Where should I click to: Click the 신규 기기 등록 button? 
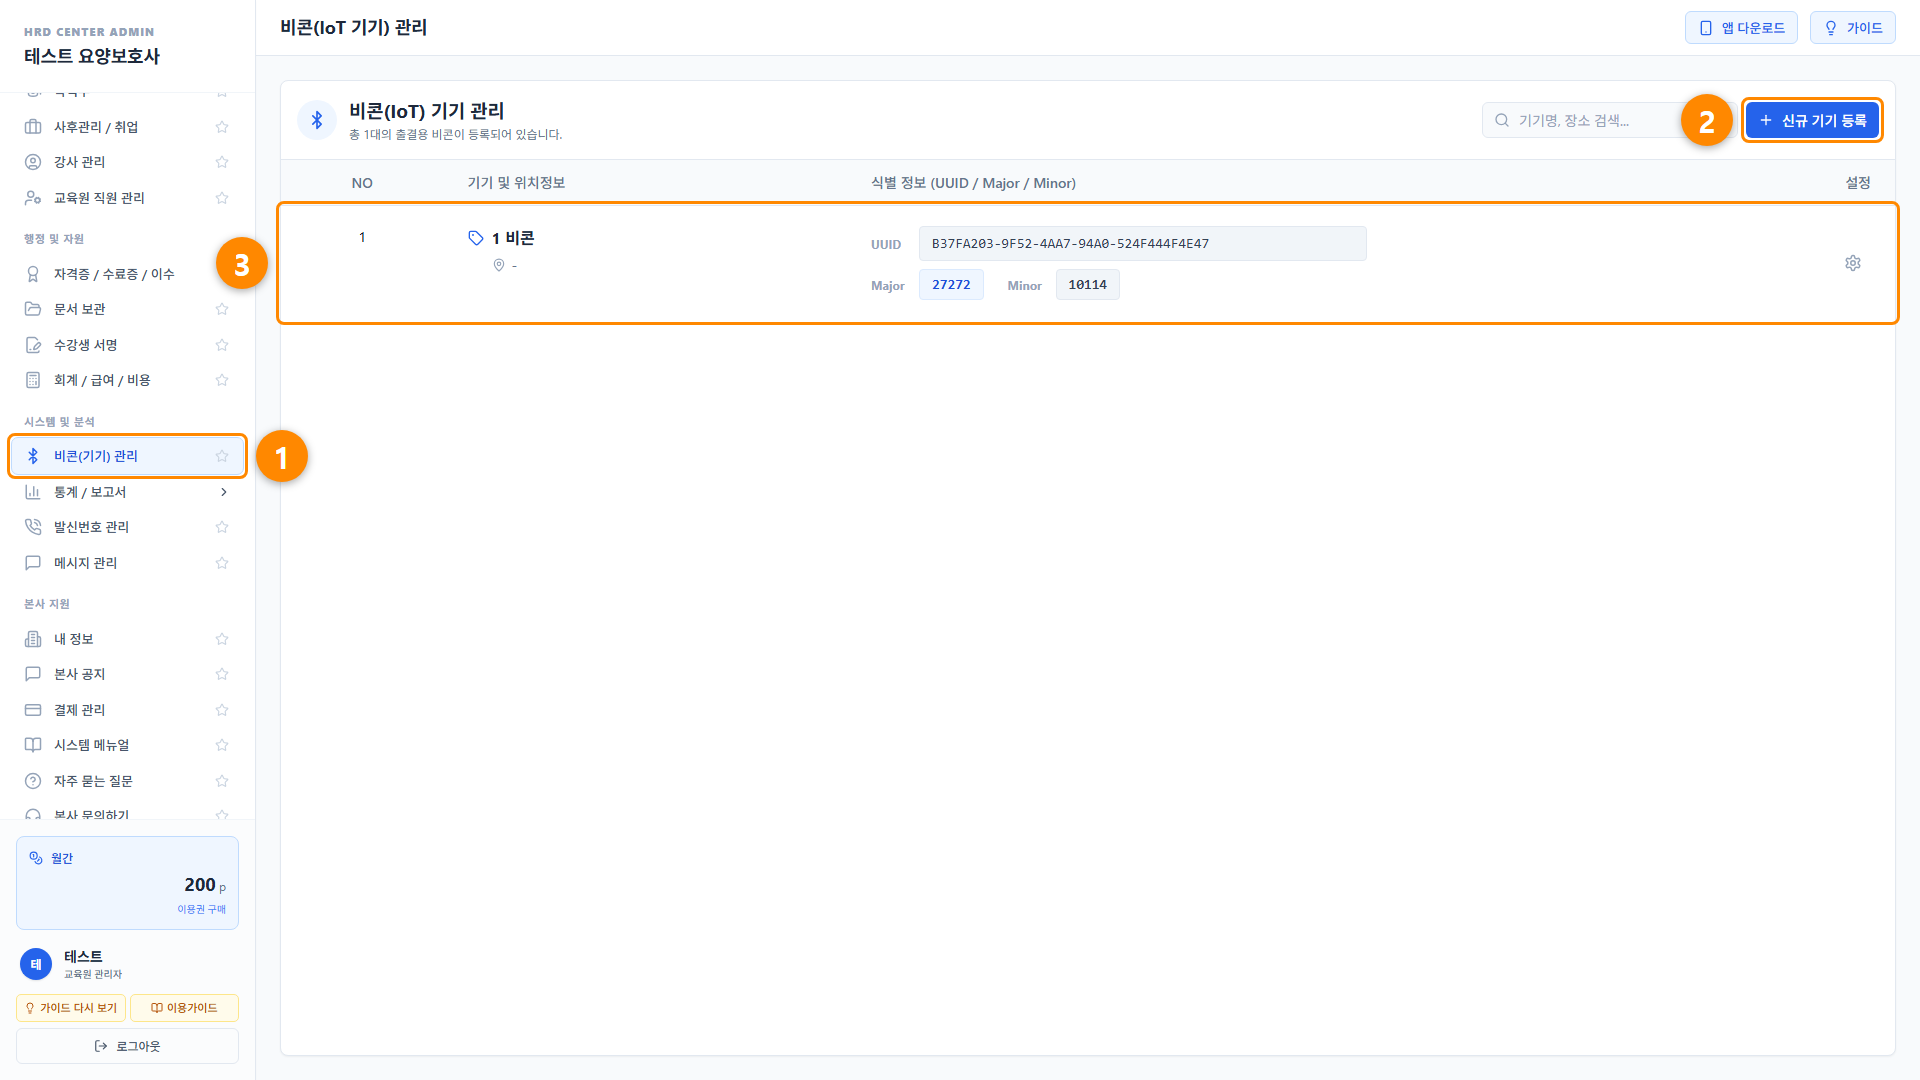(x=1812, y=120)
